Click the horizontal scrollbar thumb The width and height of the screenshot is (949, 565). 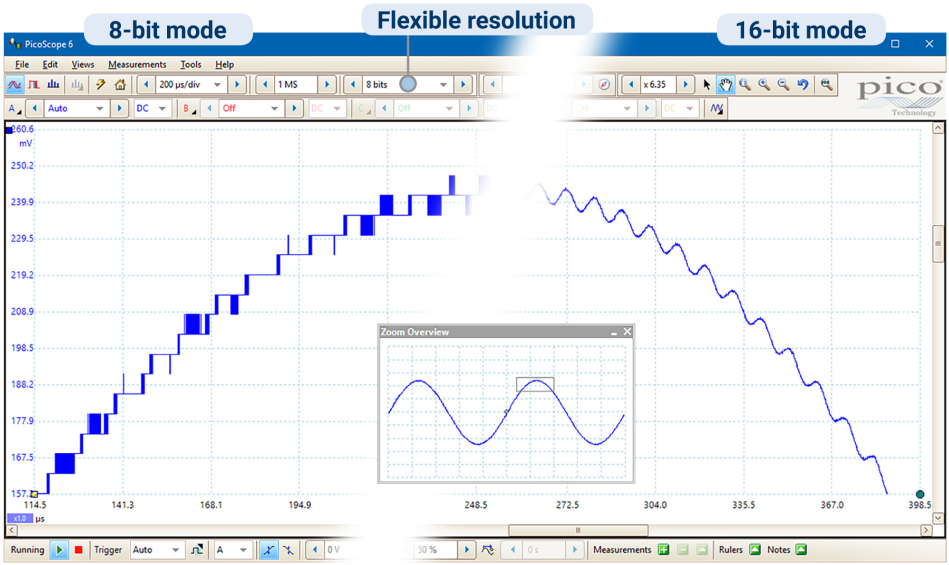pos(576,530)
